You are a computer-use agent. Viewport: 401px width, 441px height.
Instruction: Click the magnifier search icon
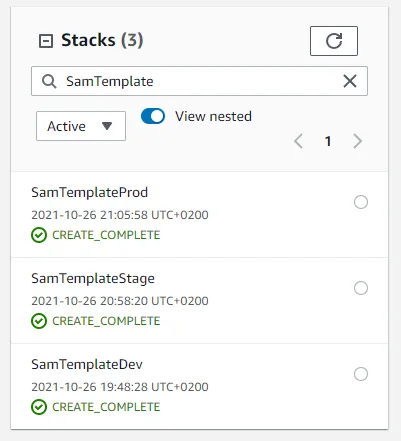click(49, 81)
